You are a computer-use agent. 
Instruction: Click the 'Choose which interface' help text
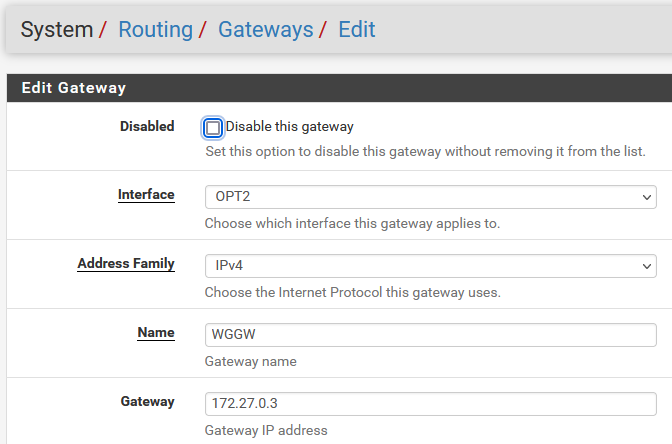point(352,223)
